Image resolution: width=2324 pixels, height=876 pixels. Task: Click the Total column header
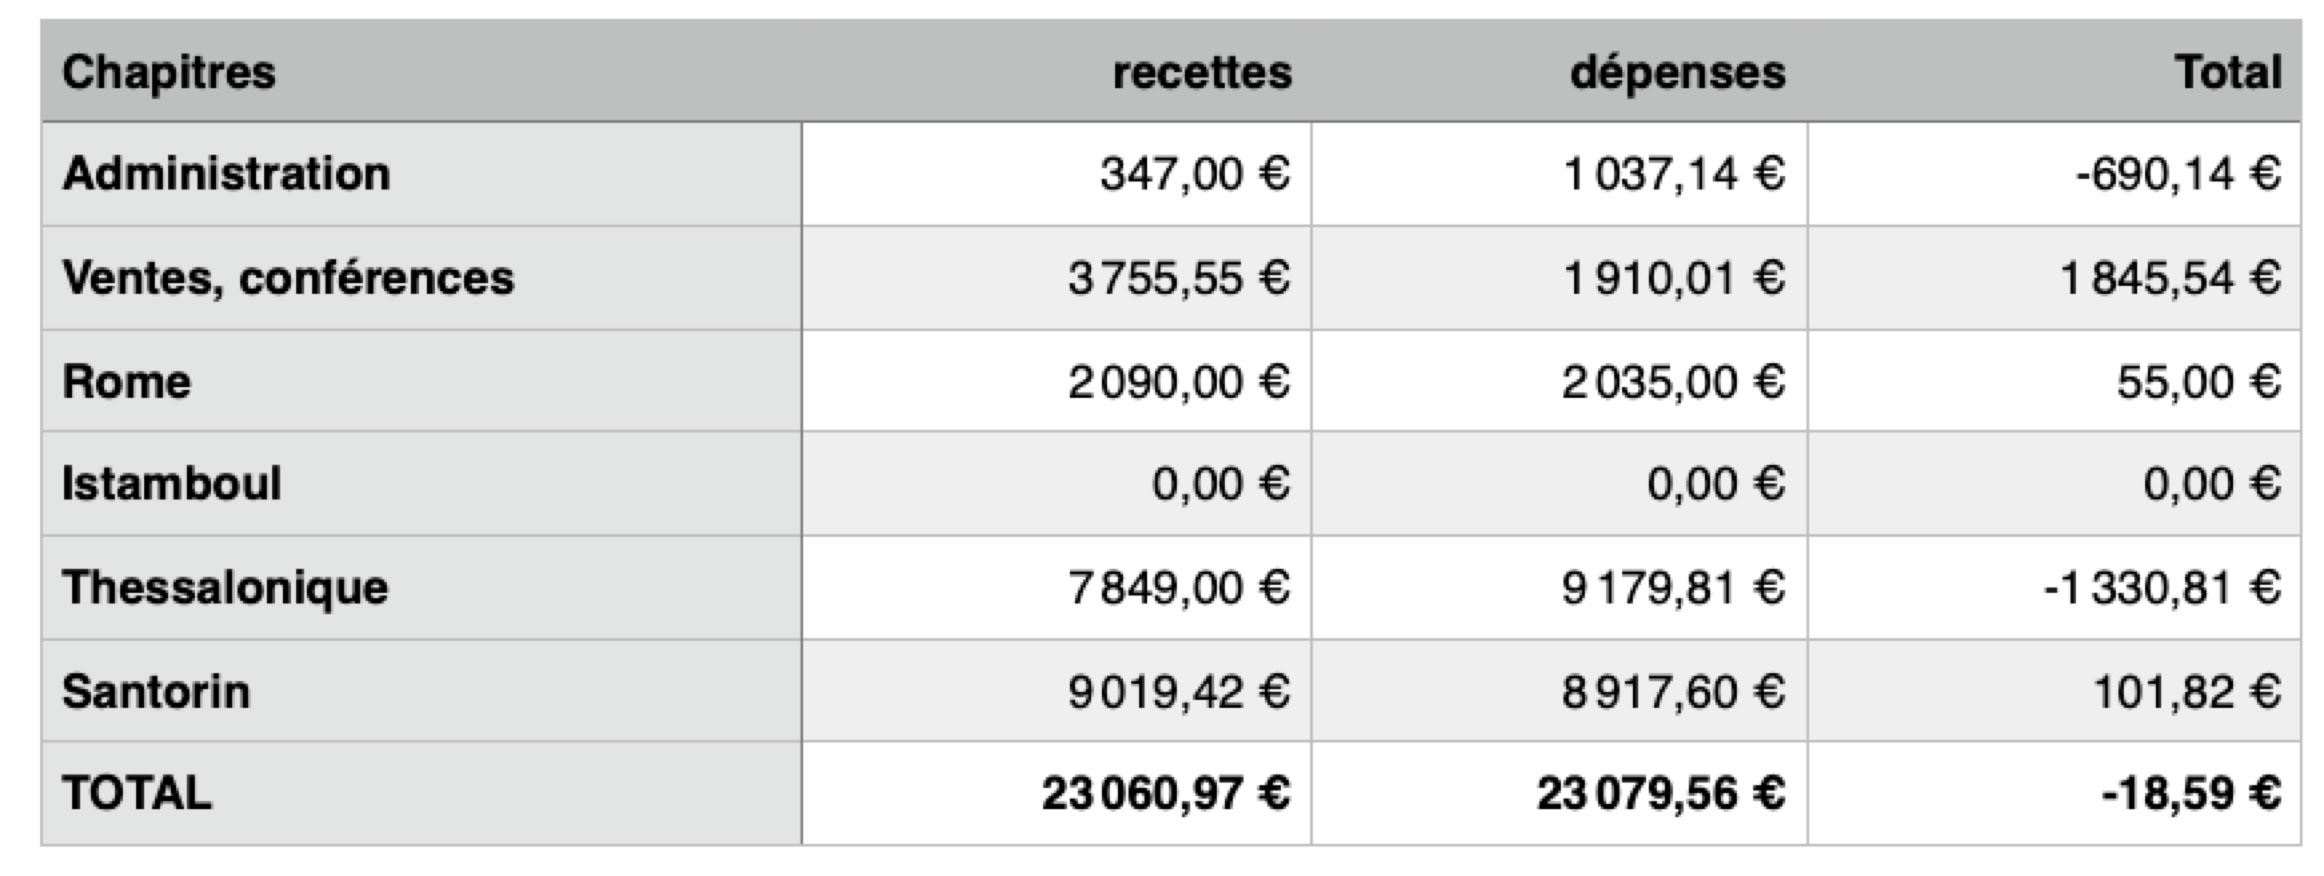point(2228,73)
